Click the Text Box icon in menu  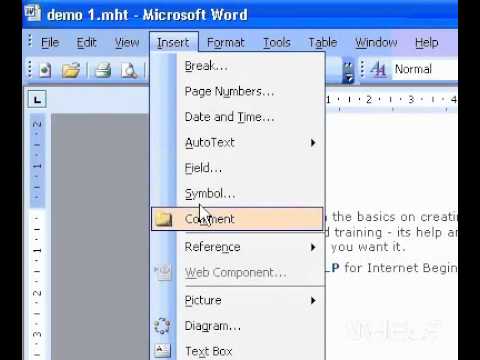tap(163, 351)
